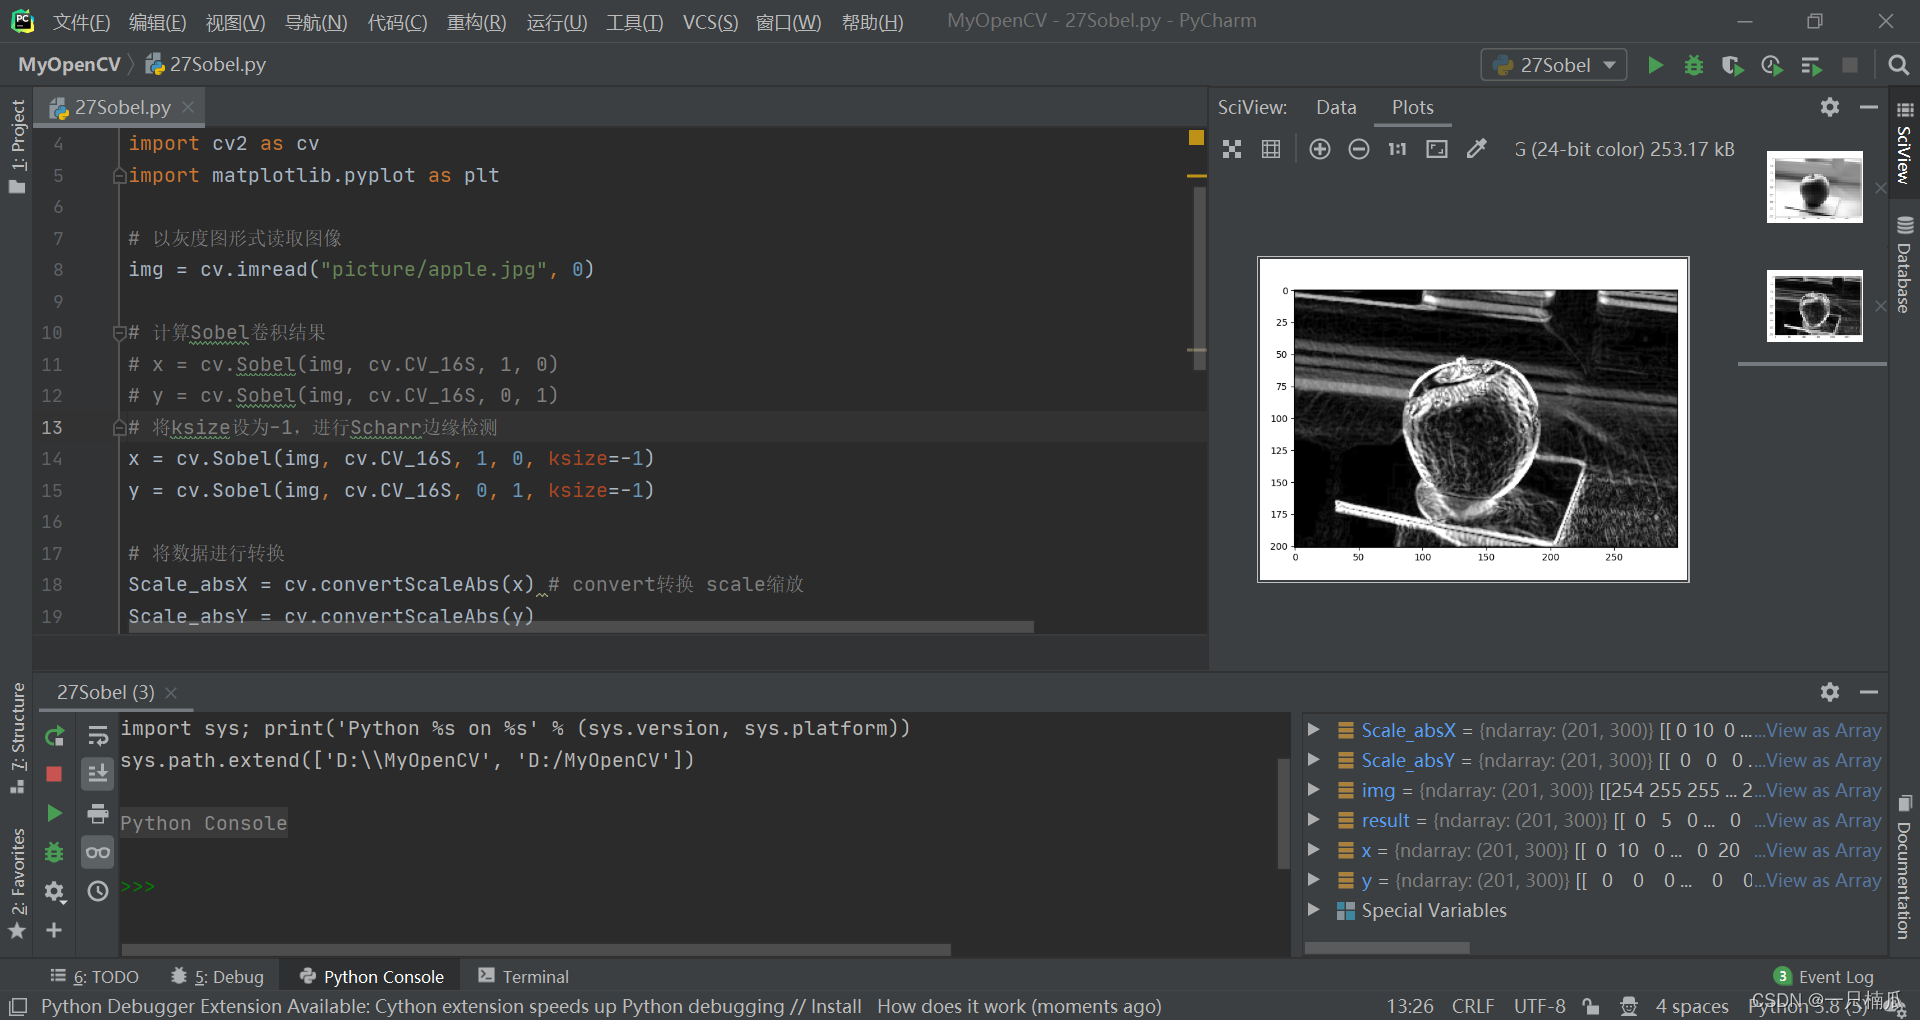
Task: Click Install in the debugger notification
Action: coord(837,1006)
